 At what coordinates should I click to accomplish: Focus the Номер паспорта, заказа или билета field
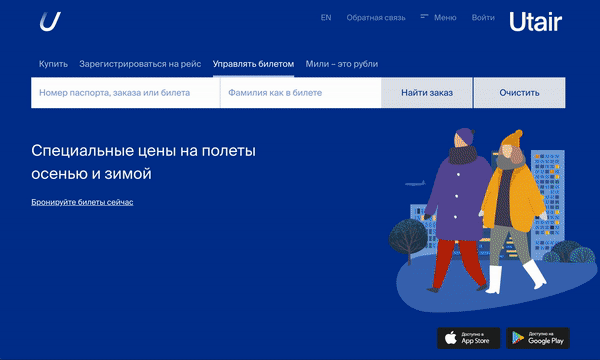pyautogui.click(x=126, y=93)
